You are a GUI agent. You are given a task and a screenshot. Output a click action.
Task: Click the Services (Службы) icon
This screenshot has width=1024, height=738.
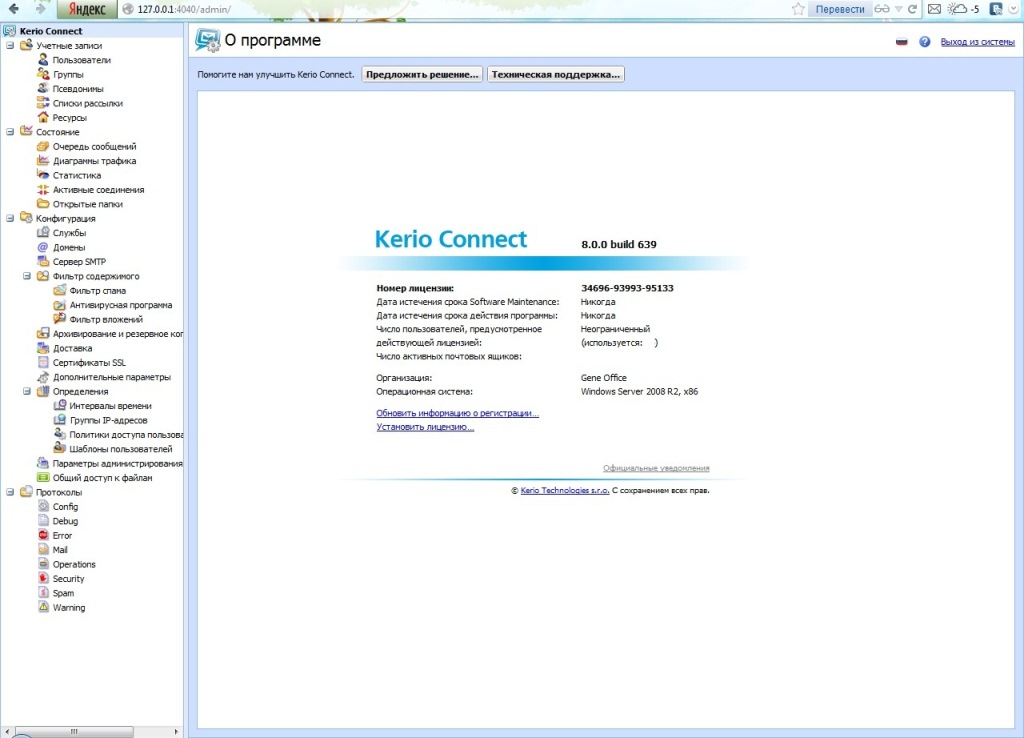point(43,233)
